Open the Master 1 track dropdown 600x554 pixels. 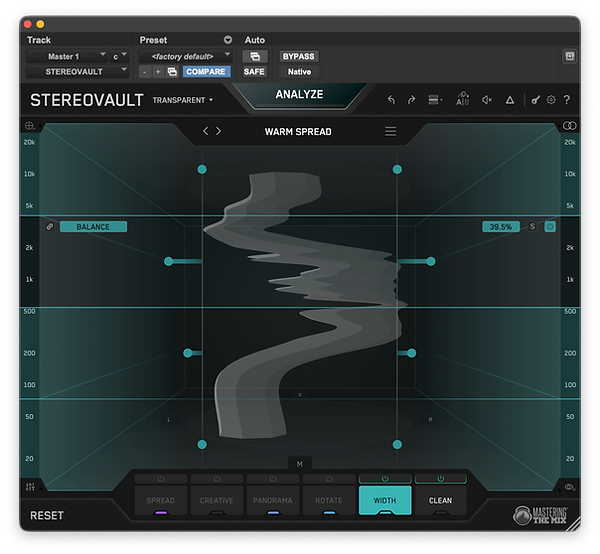click(x=66, y=56)
